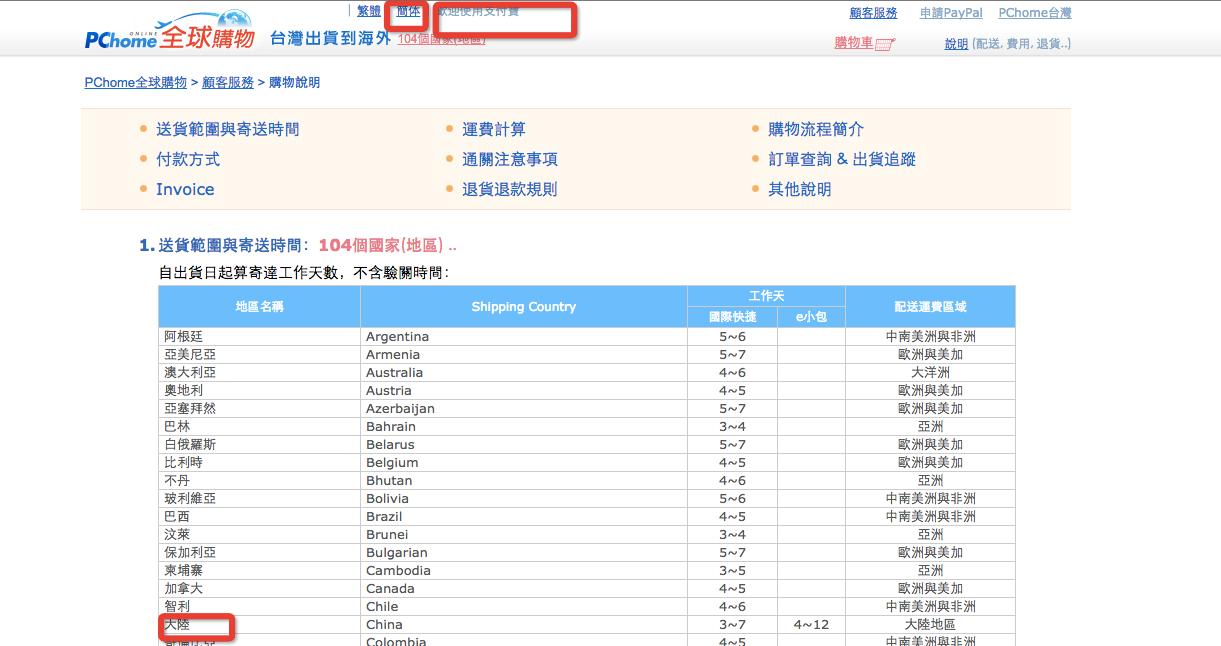This screenshot has width=1221, height=646.
Task: Click PChome全球購物 in the breadcrumb
Action: [x=135, y=83]
